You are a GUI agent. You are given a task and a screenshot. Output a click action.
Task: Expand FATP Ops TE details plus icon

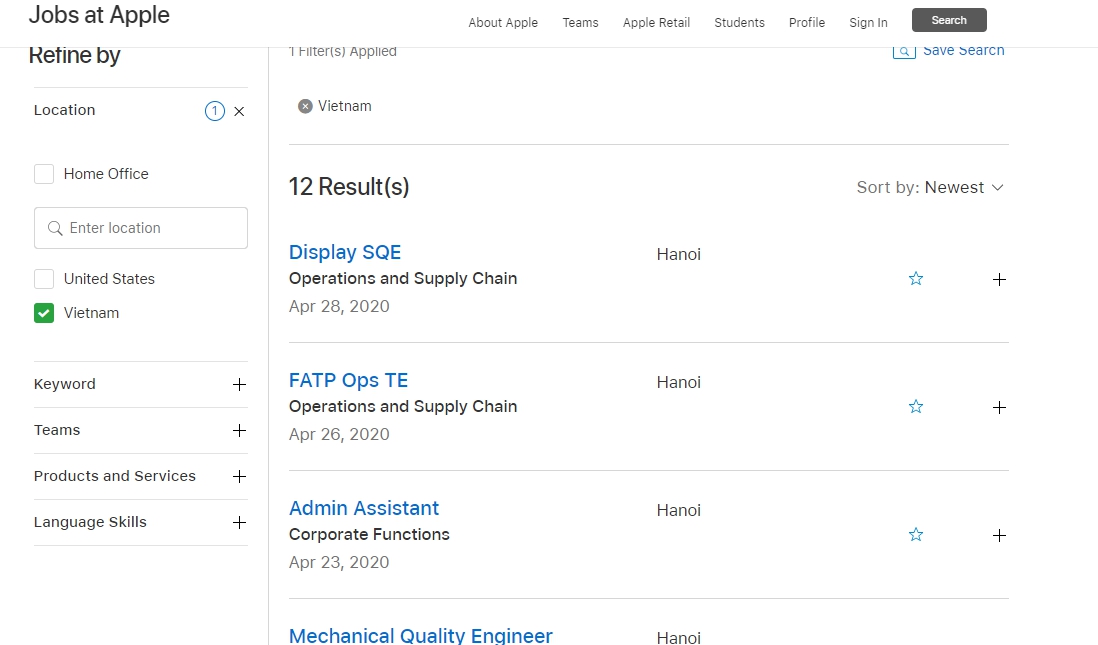(x=998, y=408)
